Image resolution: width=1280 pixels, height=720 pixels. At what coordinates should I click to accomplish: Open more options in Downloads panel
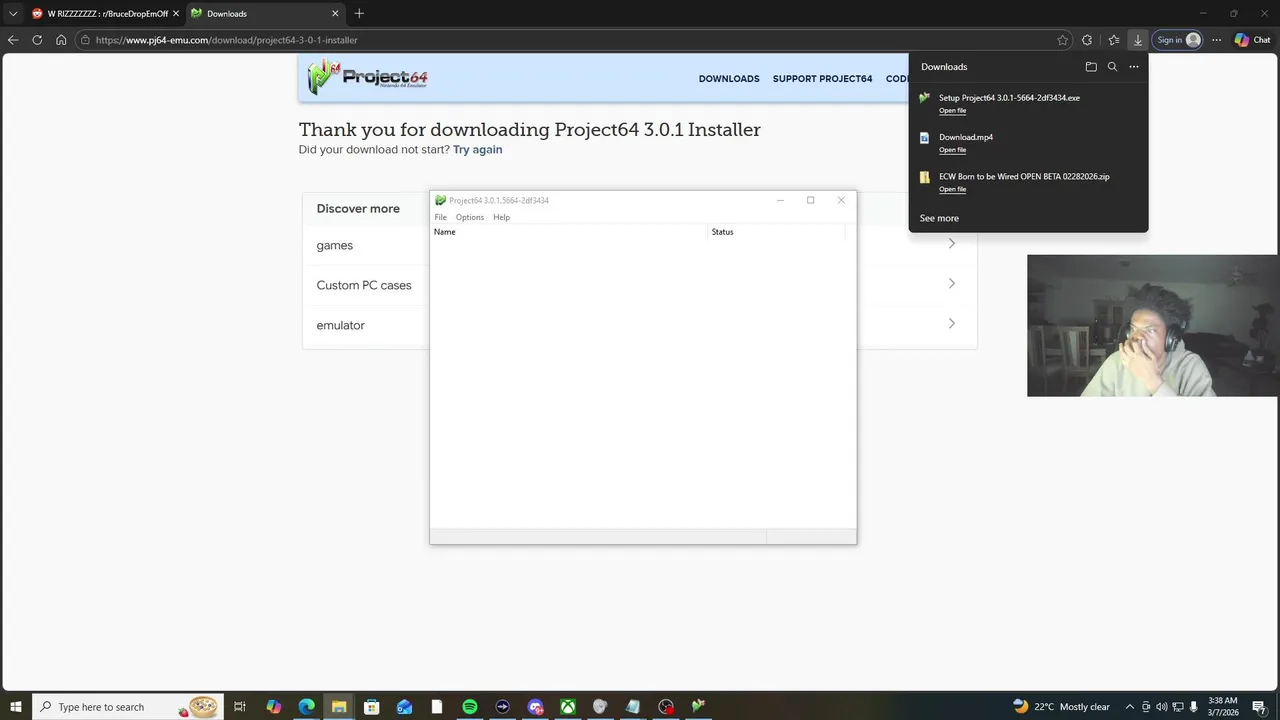pyautogui.click(x=1133, y=67)
